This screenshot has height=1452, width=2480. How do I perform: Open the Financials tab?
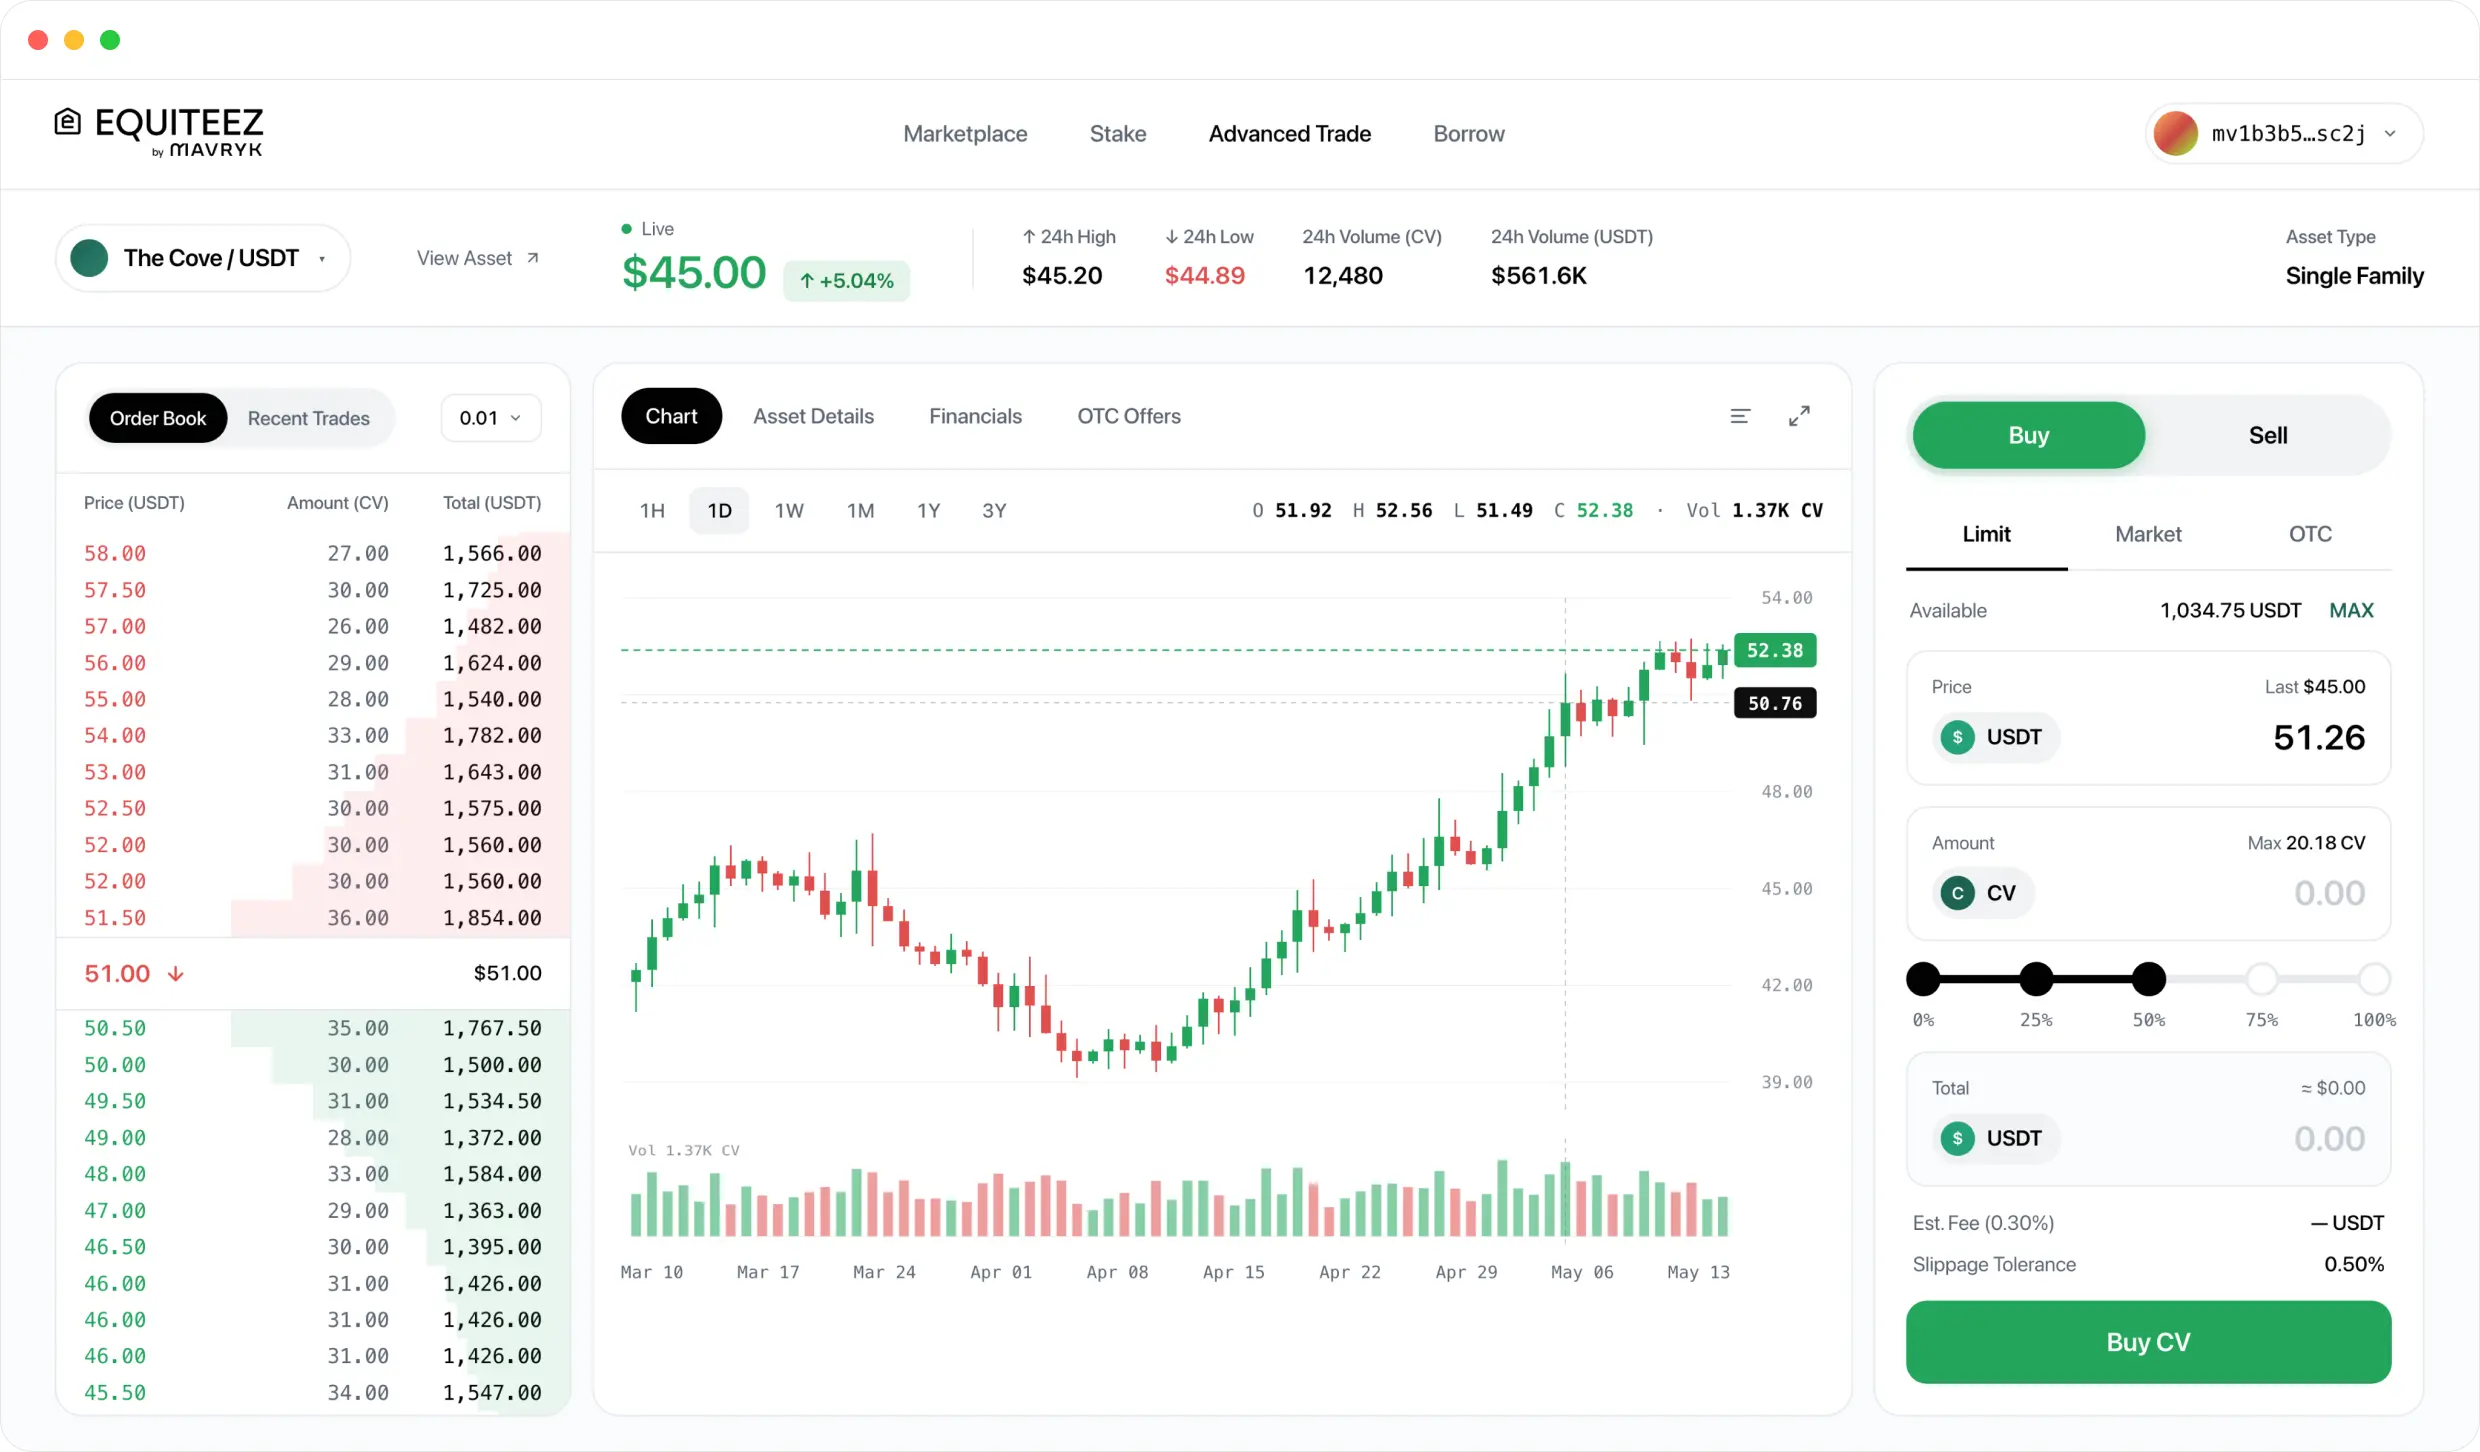(975, 416)
